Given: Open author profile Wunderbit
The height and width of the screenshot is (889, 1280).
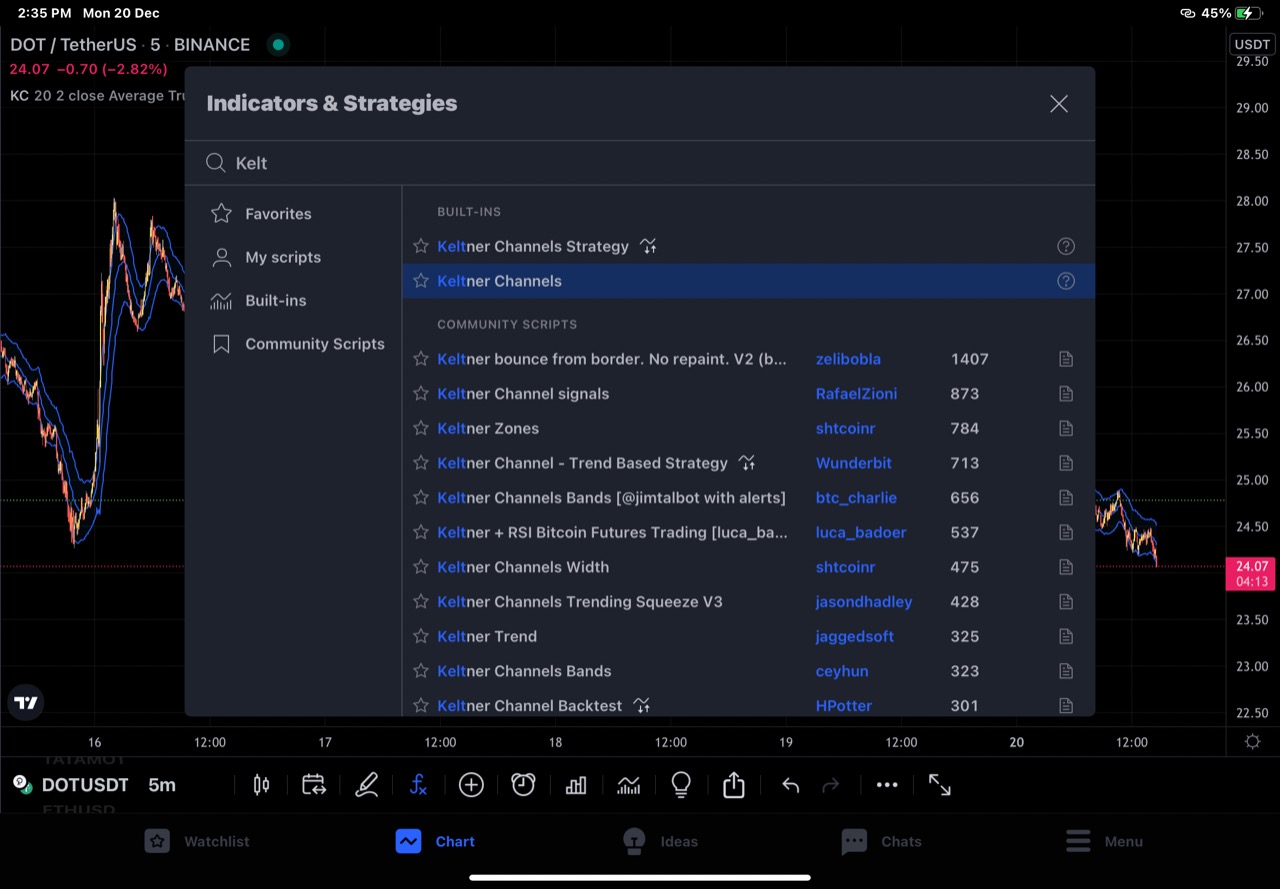Looking at the screenshot, I should [853, 463].
